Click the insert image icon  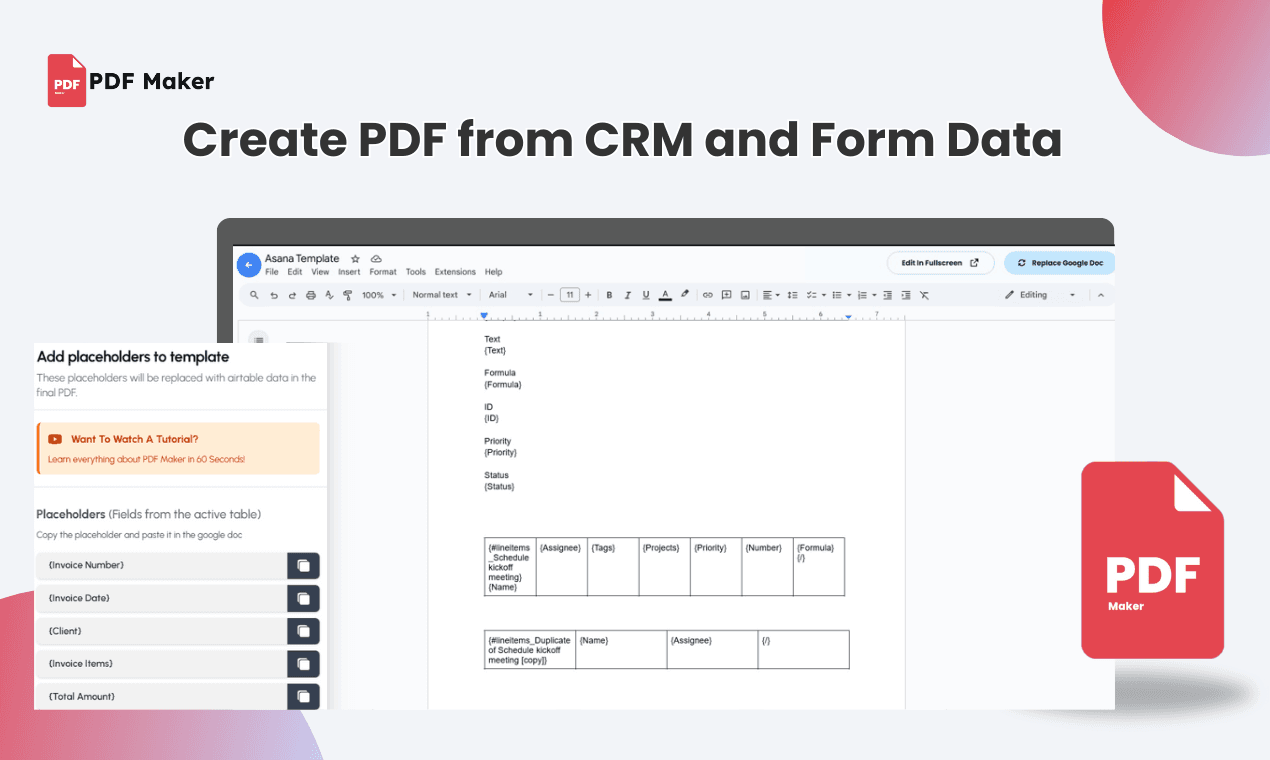pyautogui.click(x=745, y=295)
